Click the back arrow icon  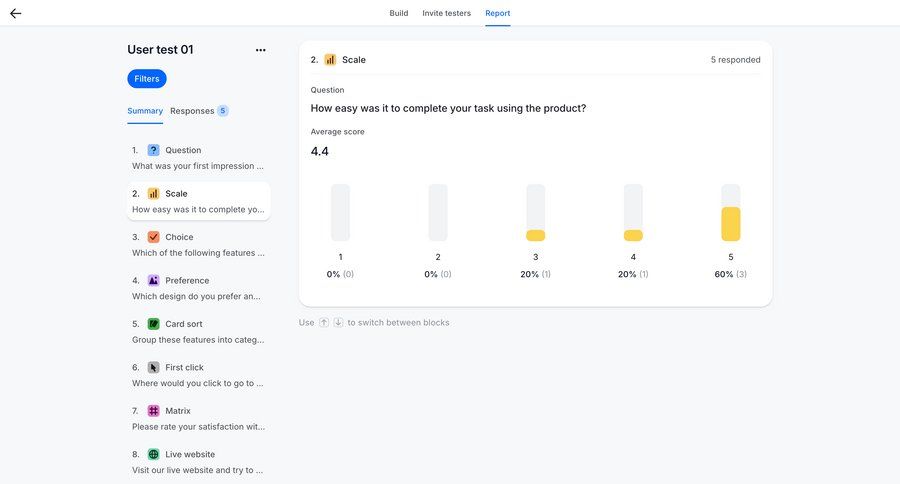15,13
